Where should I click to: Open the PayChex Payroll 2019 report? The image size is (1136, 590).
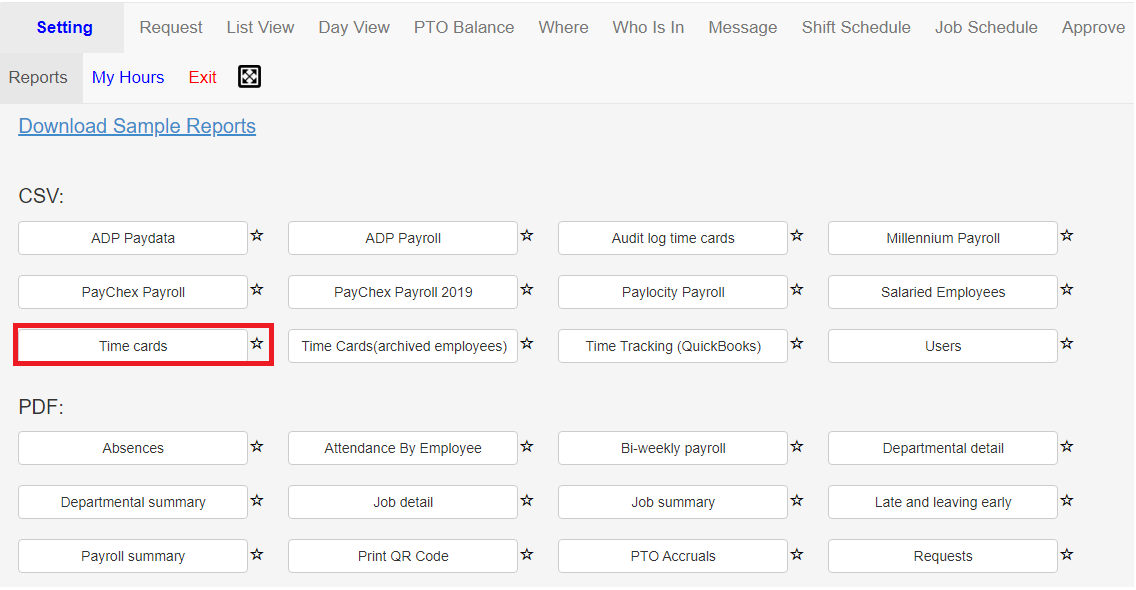point(403,292)
